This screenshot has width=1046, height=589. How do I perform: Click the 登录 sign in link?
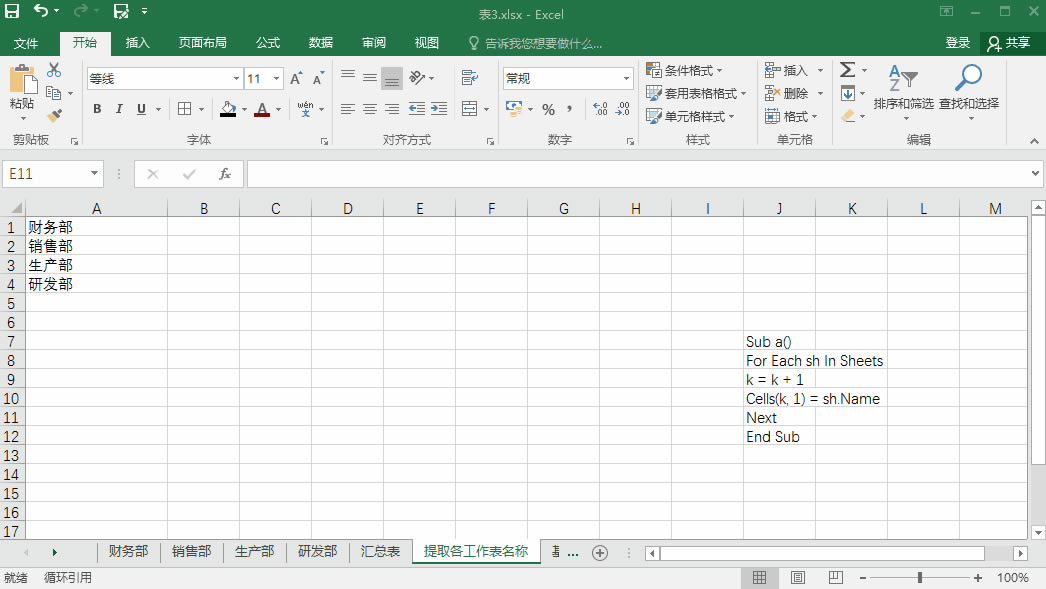point(957,43)
